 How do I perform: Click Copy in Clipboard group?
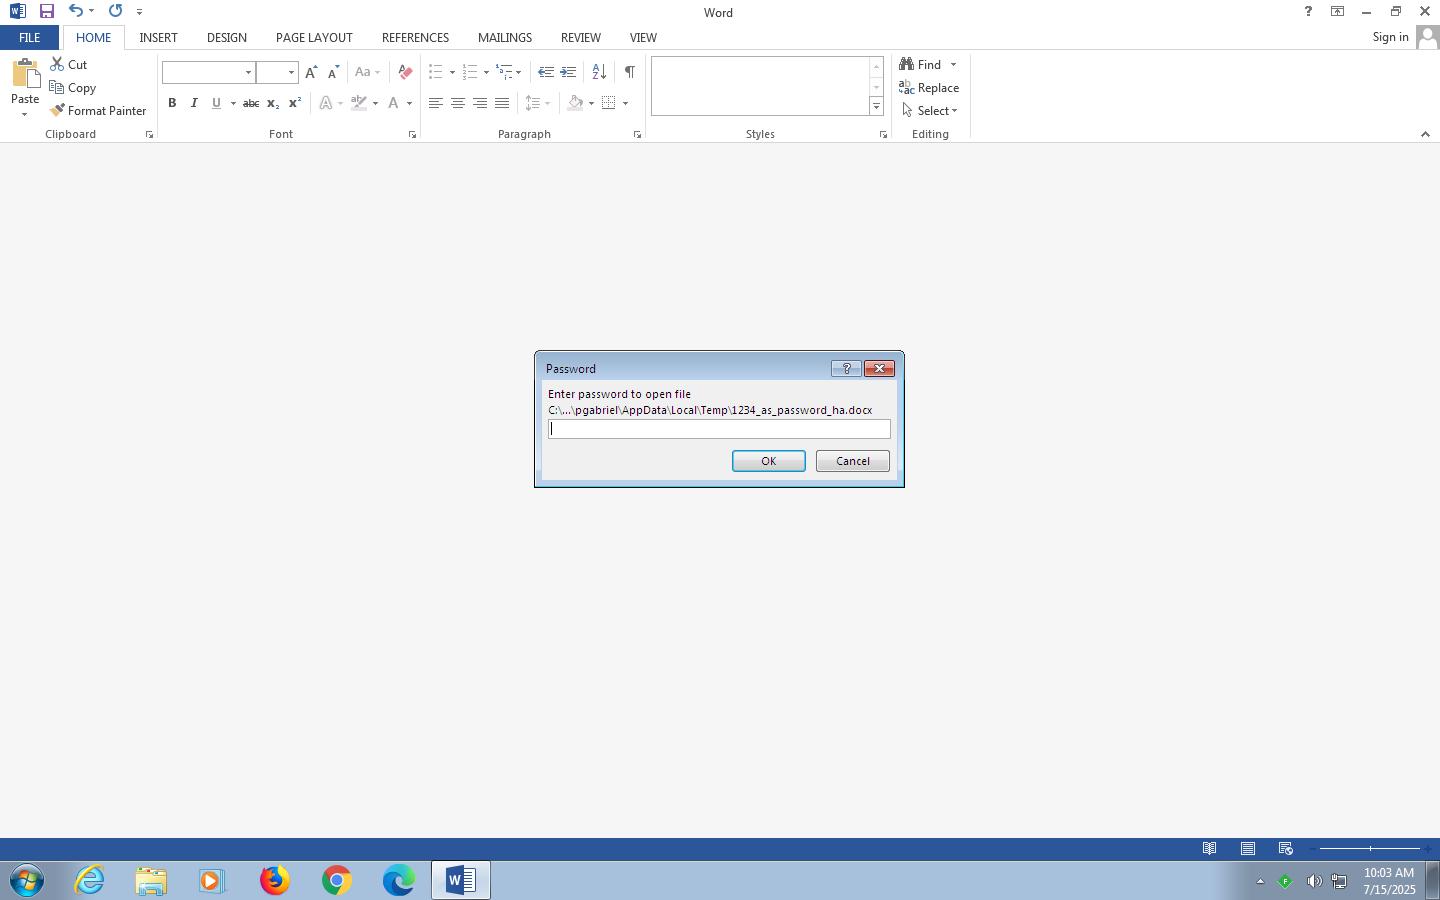click(x=73, y=88)
